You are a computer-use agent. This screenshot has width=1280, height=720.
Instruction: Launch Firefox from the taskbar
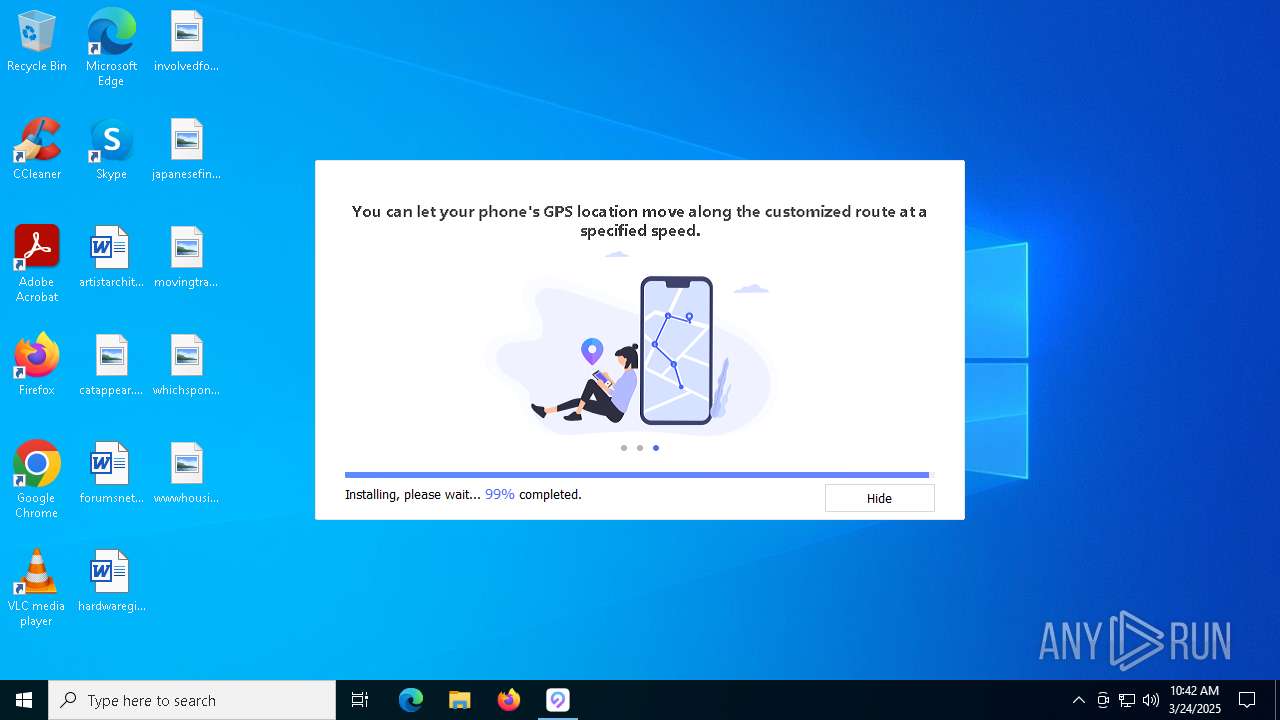[x=509, y=700]
